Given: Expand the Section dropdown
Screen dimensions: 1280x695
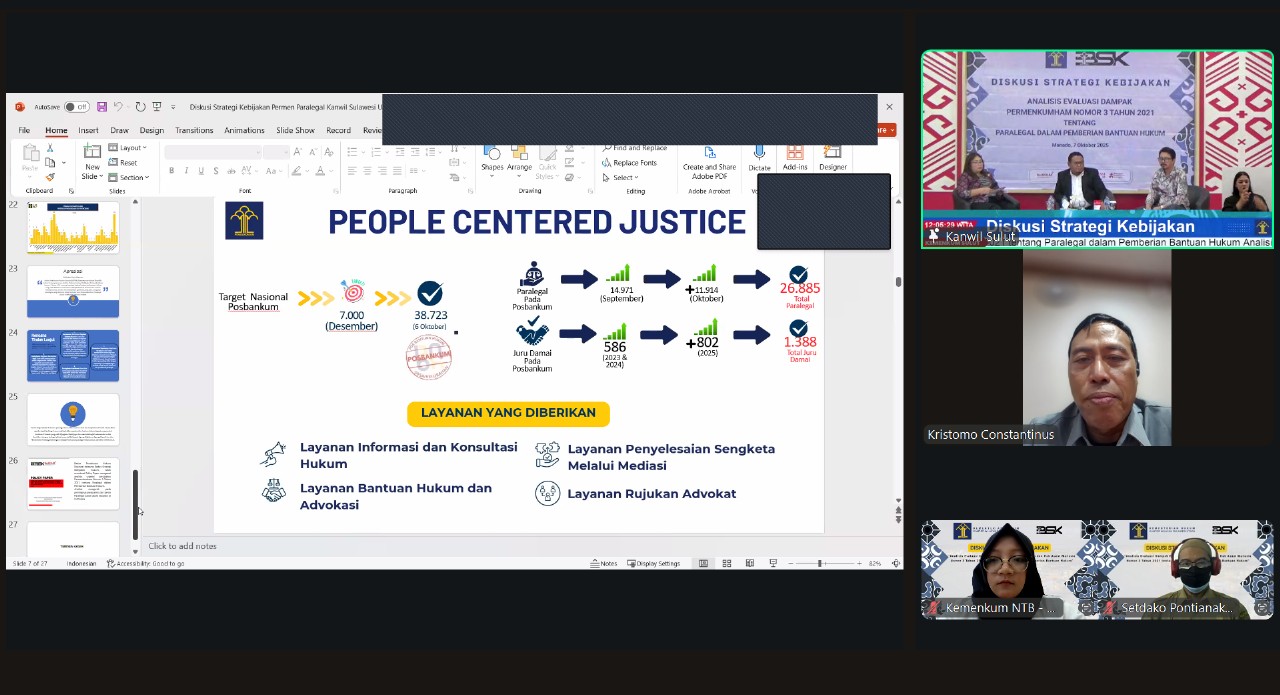Looking at the screenshot, I should tap(129, 177).
